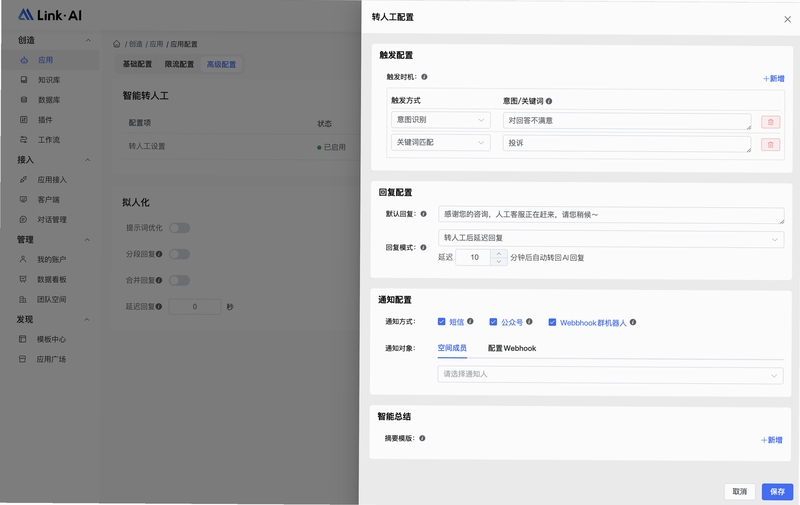Click 创造 in the breadcrumb
Viewport: 800px width, 505px height.
pyautogui.click(x=136, y=44)
